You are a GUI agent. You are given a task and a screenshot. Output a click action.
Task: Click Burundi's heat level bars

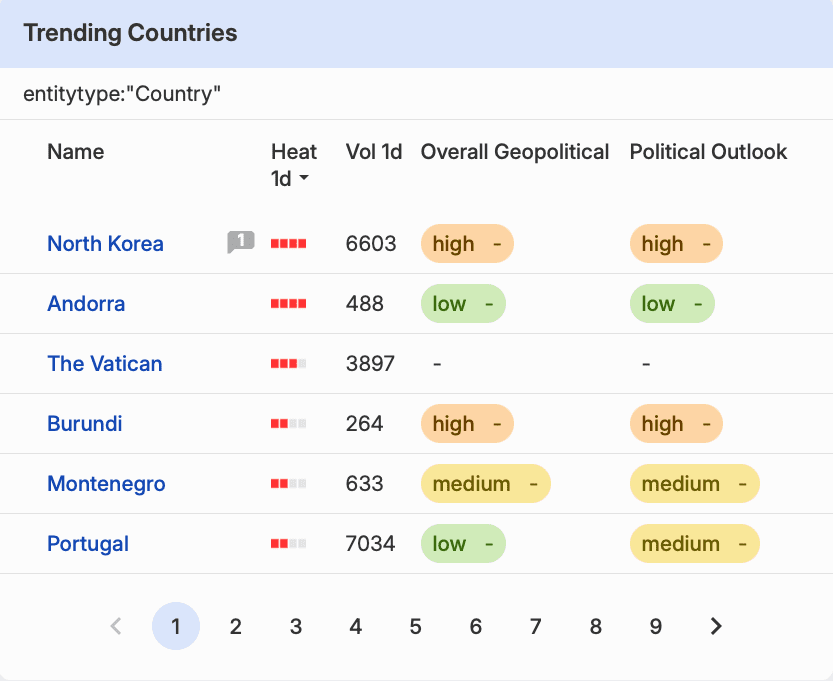(288, 424)
